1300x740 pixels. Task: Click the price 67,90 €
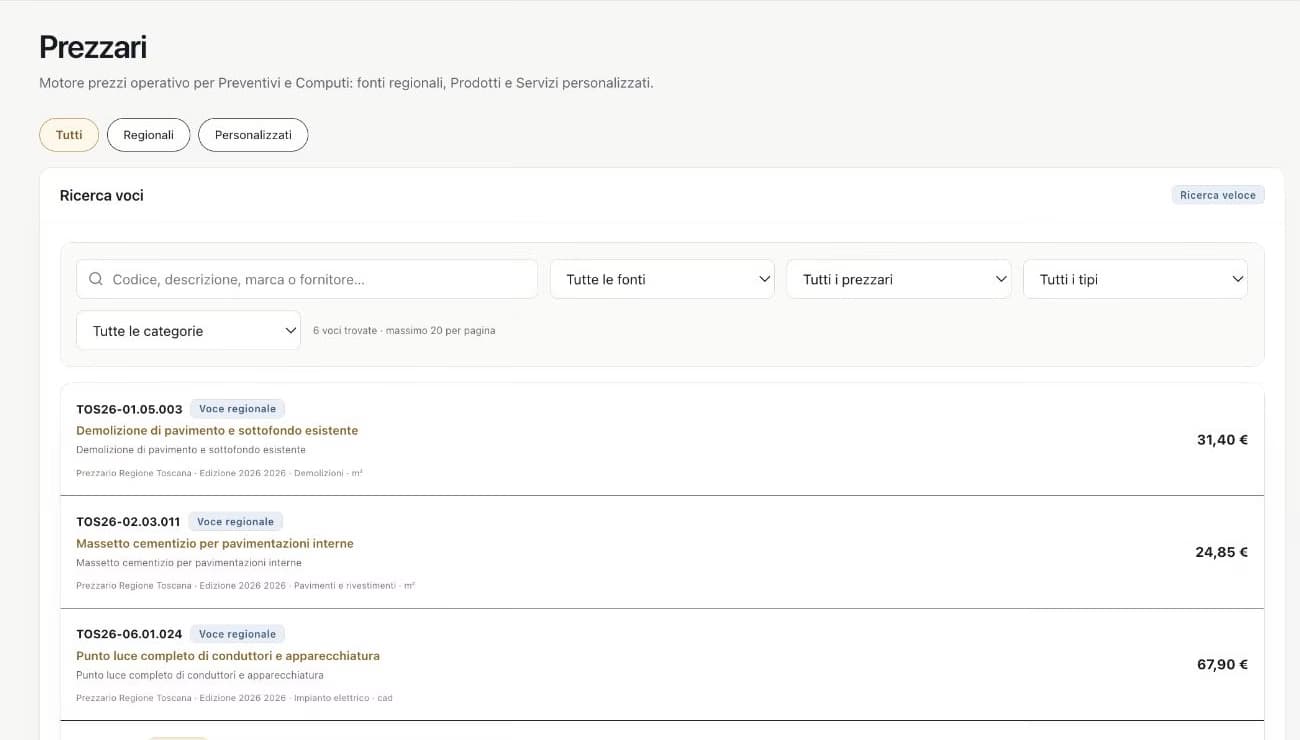1222,664
